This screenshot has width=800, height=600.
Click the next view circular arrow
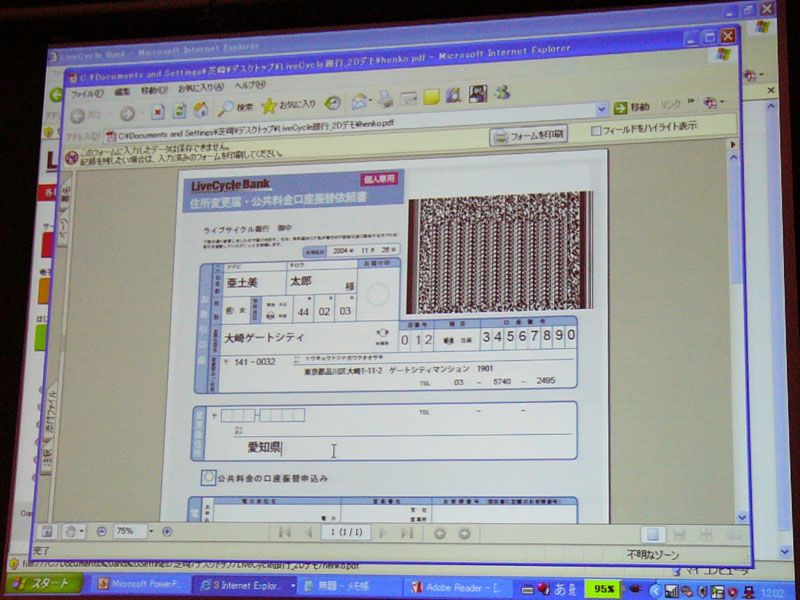[464, 534]
